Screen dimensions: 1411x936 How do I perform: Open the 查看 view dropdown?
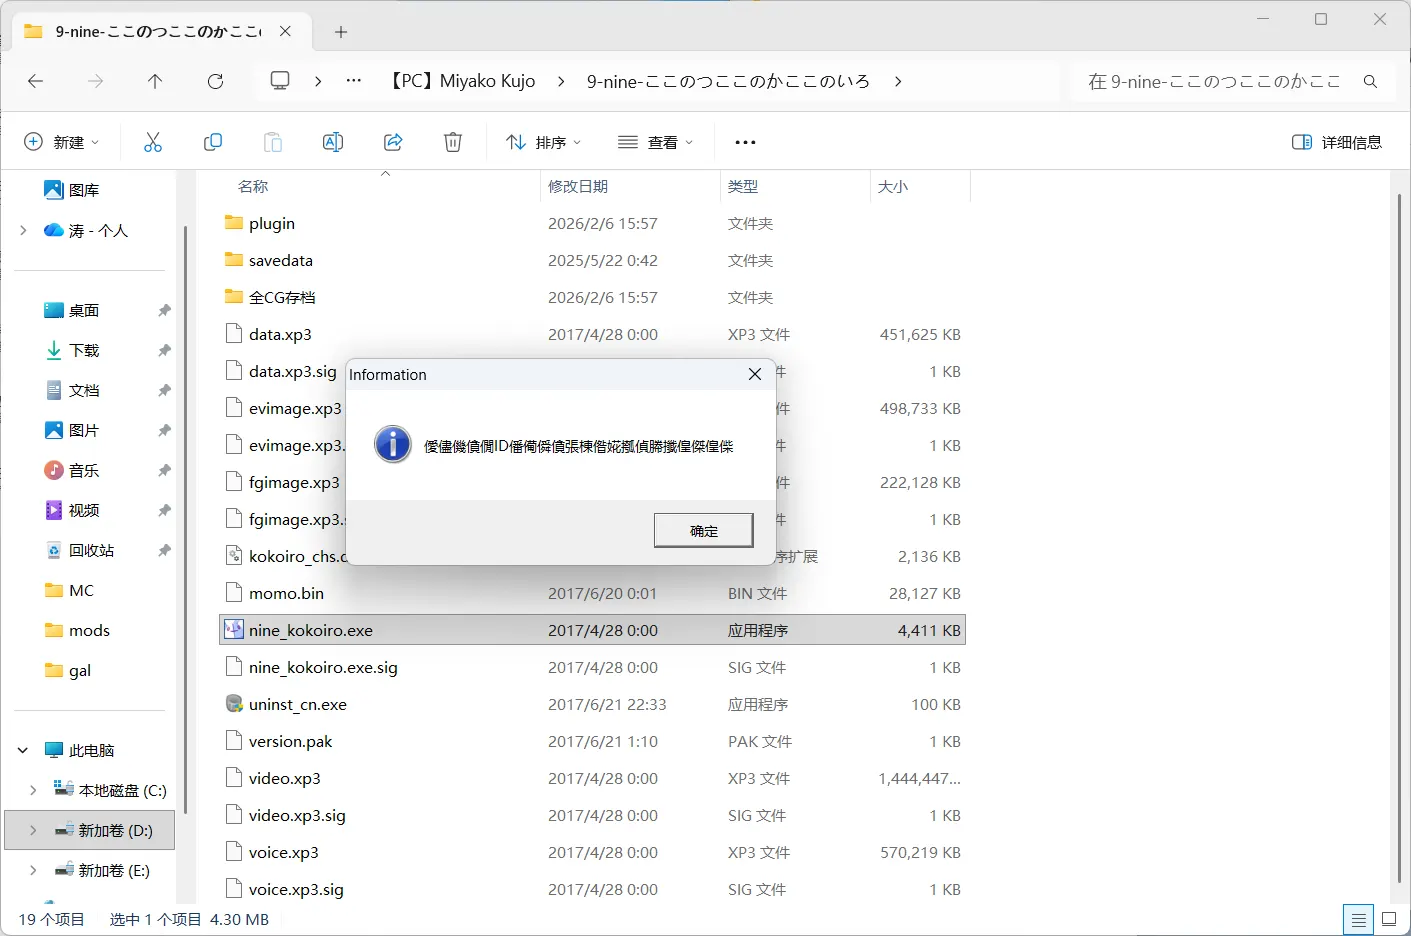coord(656,142)
